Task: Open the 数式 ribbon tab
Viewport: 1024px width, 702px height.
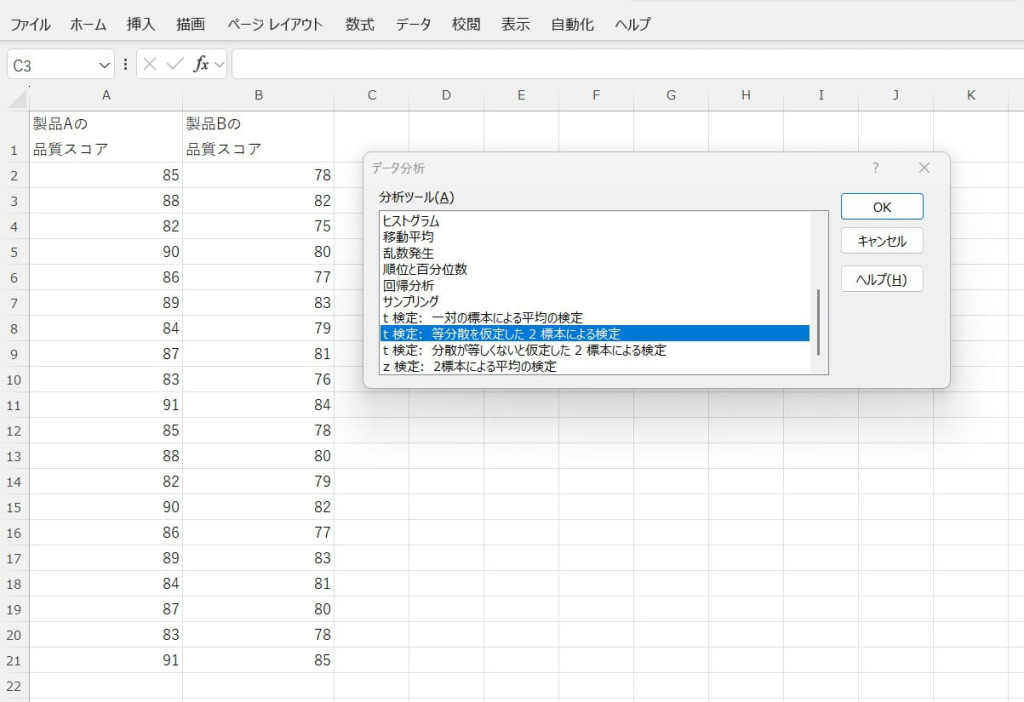Action: click(x=360, y=24)
